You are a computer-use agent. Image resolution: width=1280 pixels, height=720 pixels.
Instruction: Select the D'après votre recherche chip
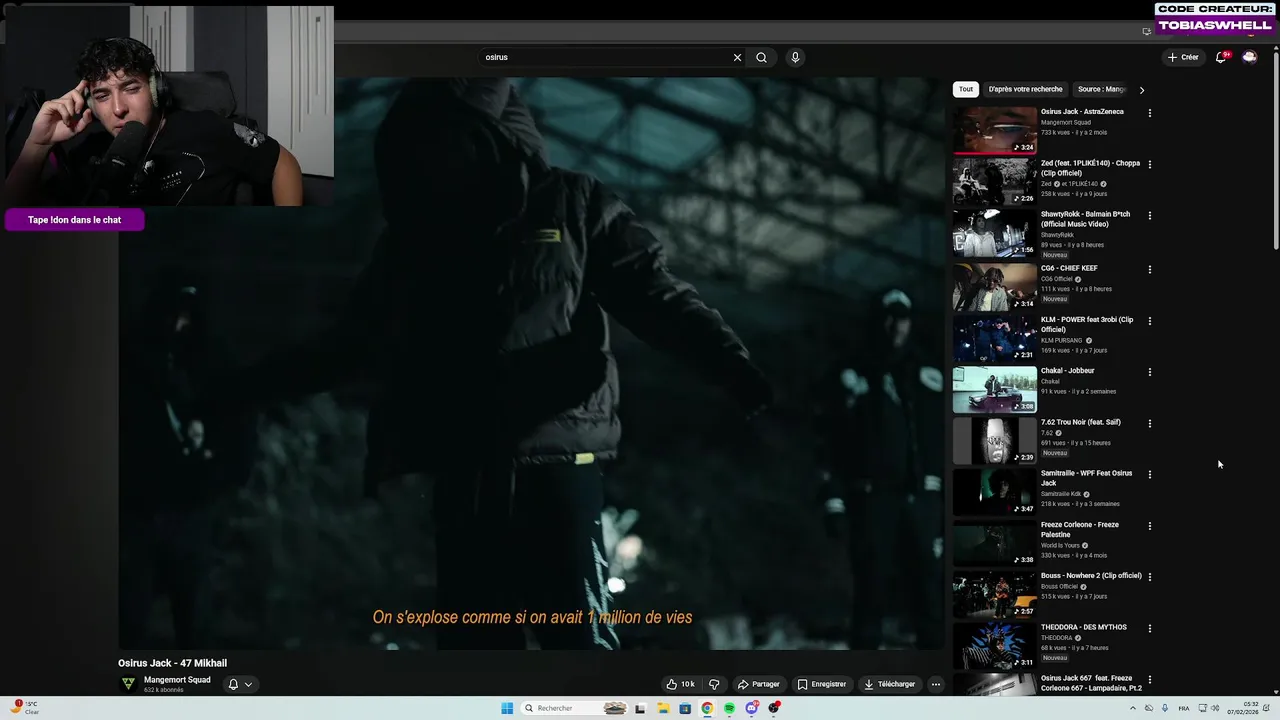1025,89
